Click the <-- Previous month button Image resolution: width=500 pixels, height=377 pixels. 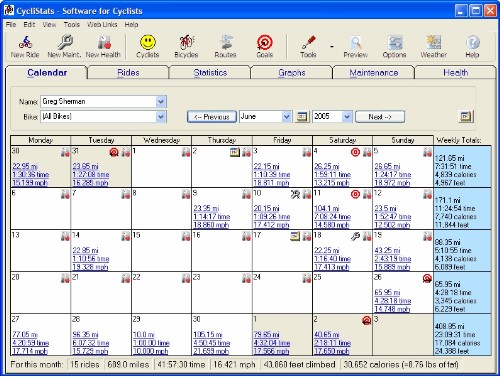point(212,117)
